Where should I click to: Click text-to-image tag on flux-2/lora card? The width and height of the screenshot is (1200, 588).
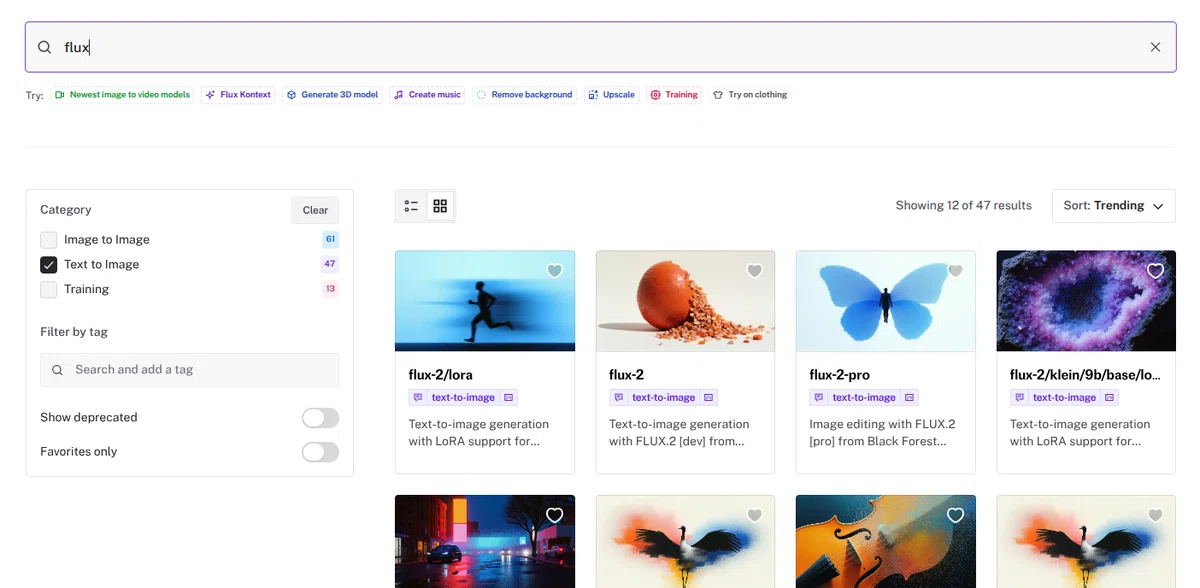pyautogui.click(x=463, y=398)
